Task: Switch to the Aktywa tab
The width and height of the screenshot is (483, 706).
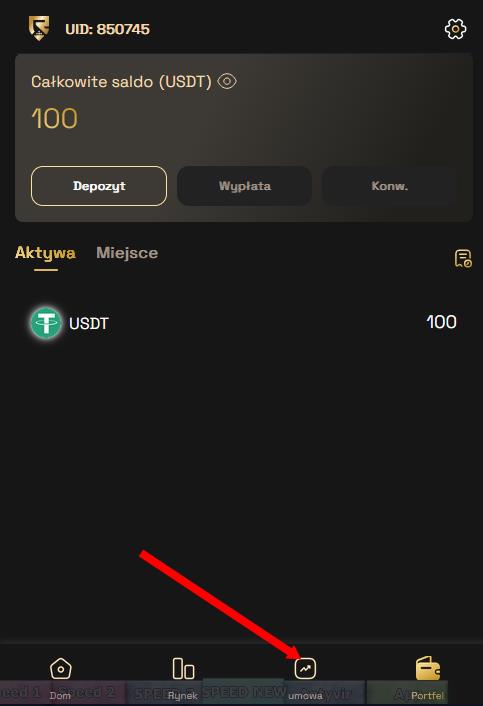Action: pos(45,253)
